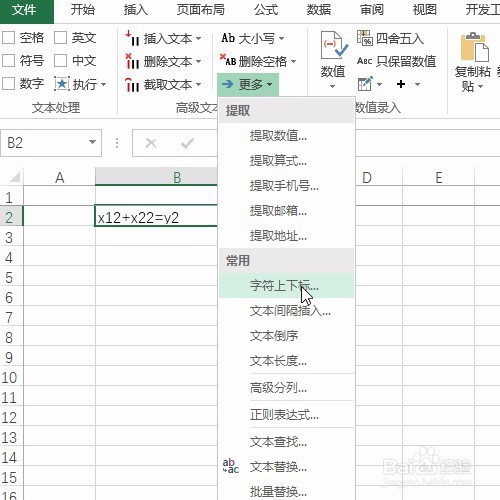Select column A header

(59, 177)
